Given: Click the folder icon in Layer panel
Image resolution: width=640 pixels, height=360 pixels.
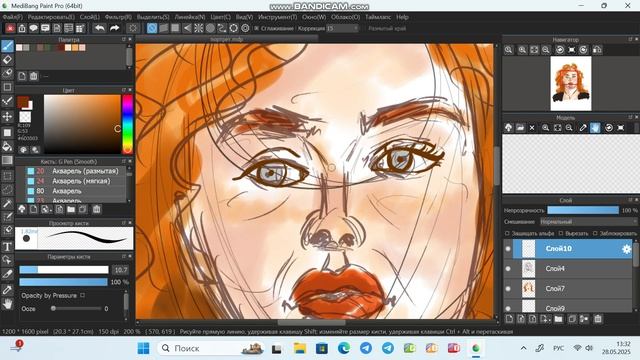Looking at the screenshot, I should tap(558, 319).
